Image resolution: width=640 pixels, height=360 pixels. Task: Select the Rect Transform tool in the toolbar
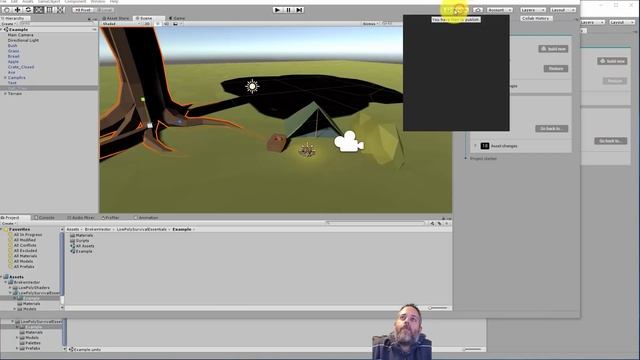tap(49, 10)
